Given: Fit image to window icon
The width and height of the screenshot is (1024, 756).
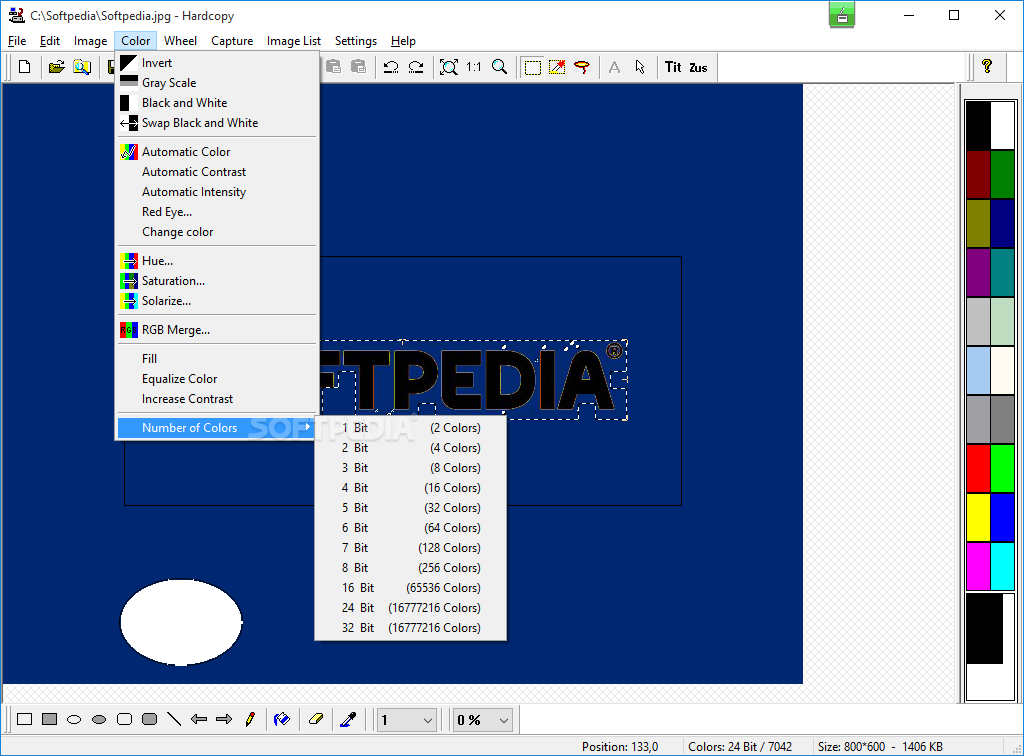Looking at the screenshot, I should pos(449,67).
